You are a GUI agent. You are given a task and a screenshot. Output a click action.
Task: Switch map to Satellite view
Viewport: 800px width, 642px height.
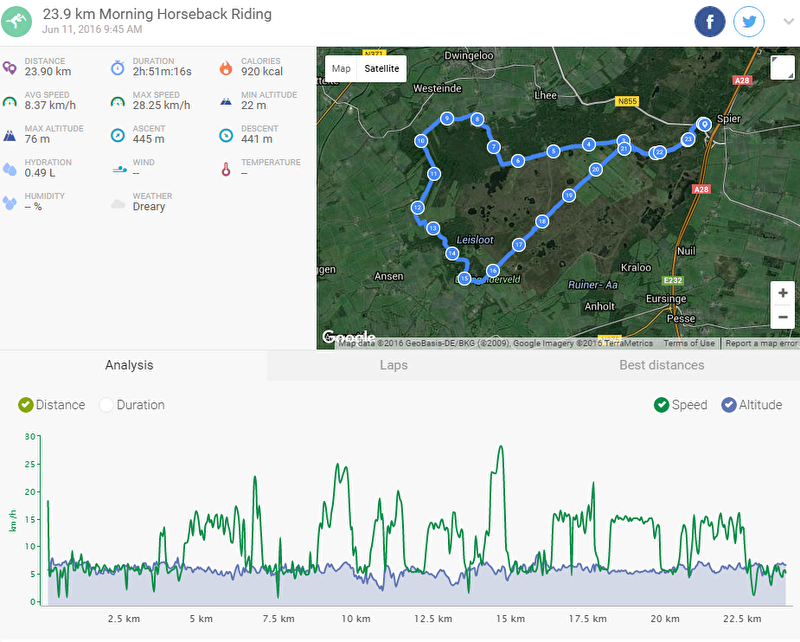coord(382,68)
